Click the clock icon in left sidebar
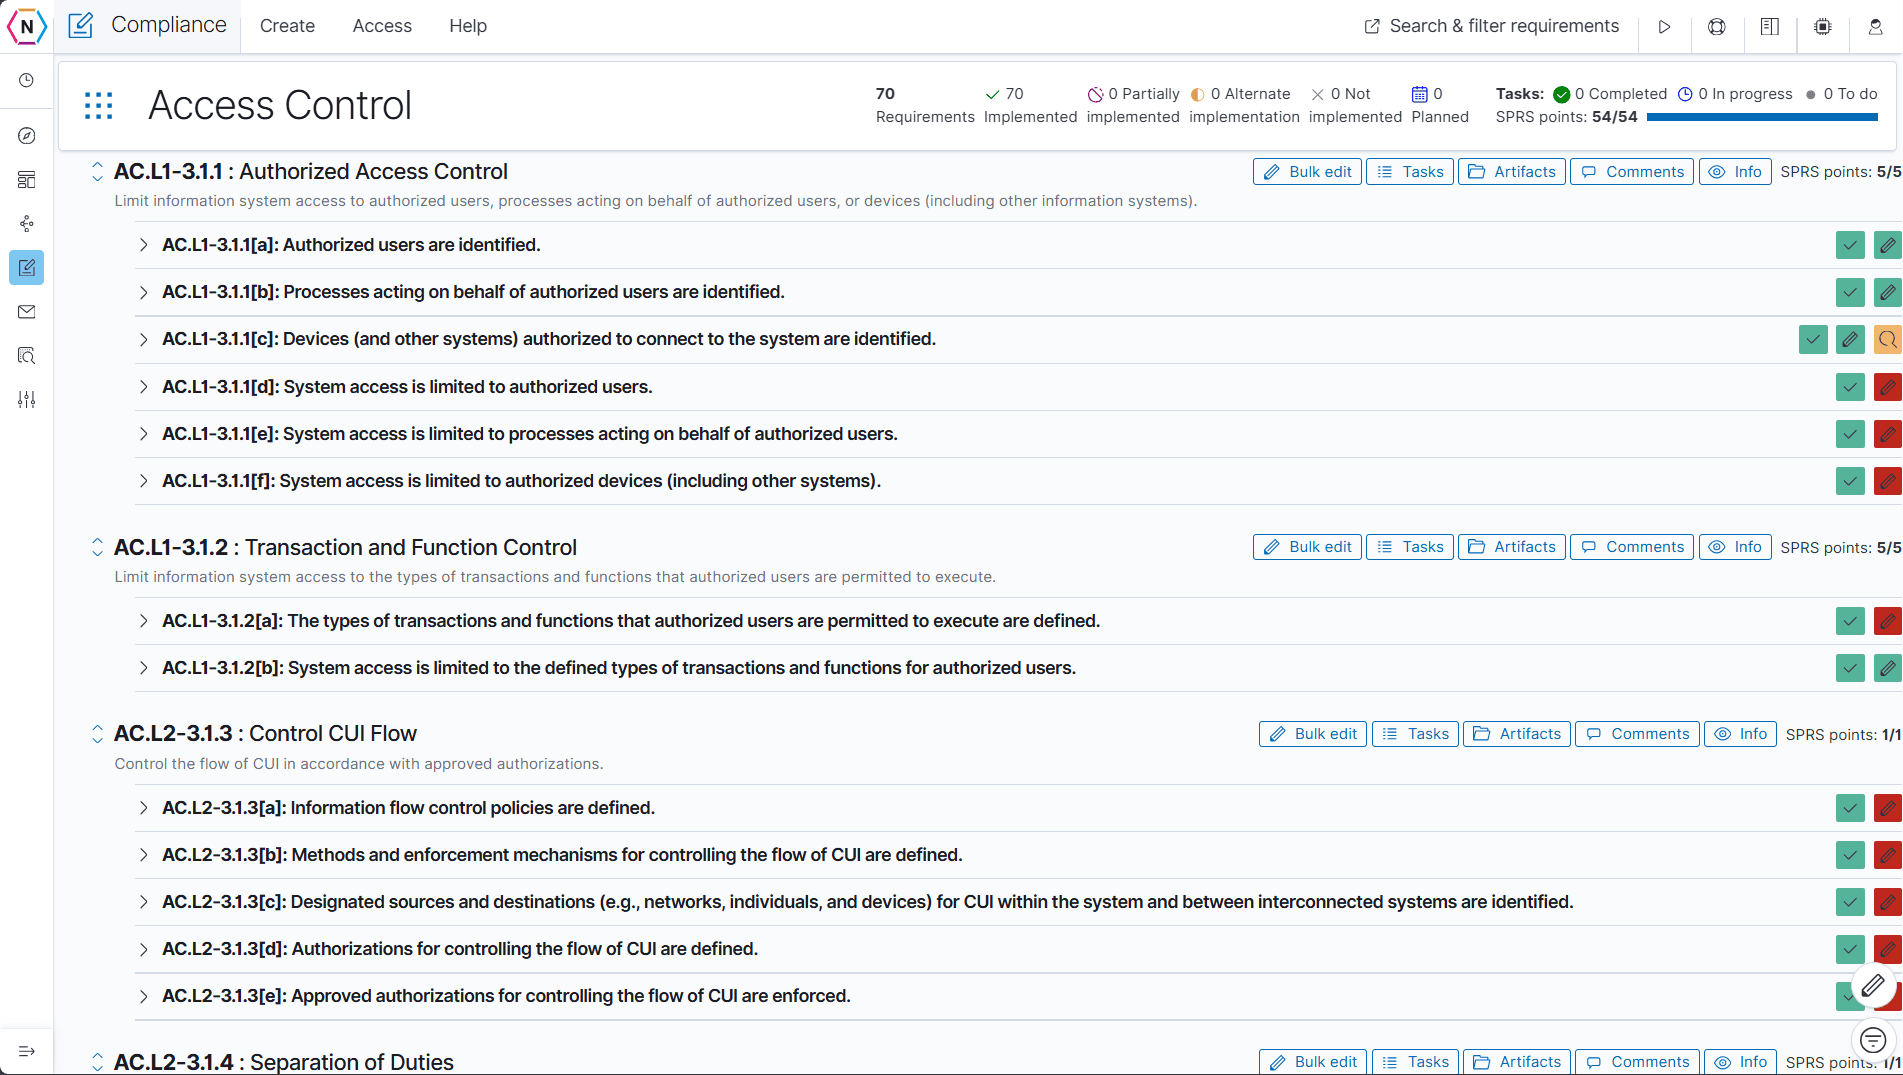Image resolution: width=1903 pixels, height=1075 pixels. click(x=27, y=80)
